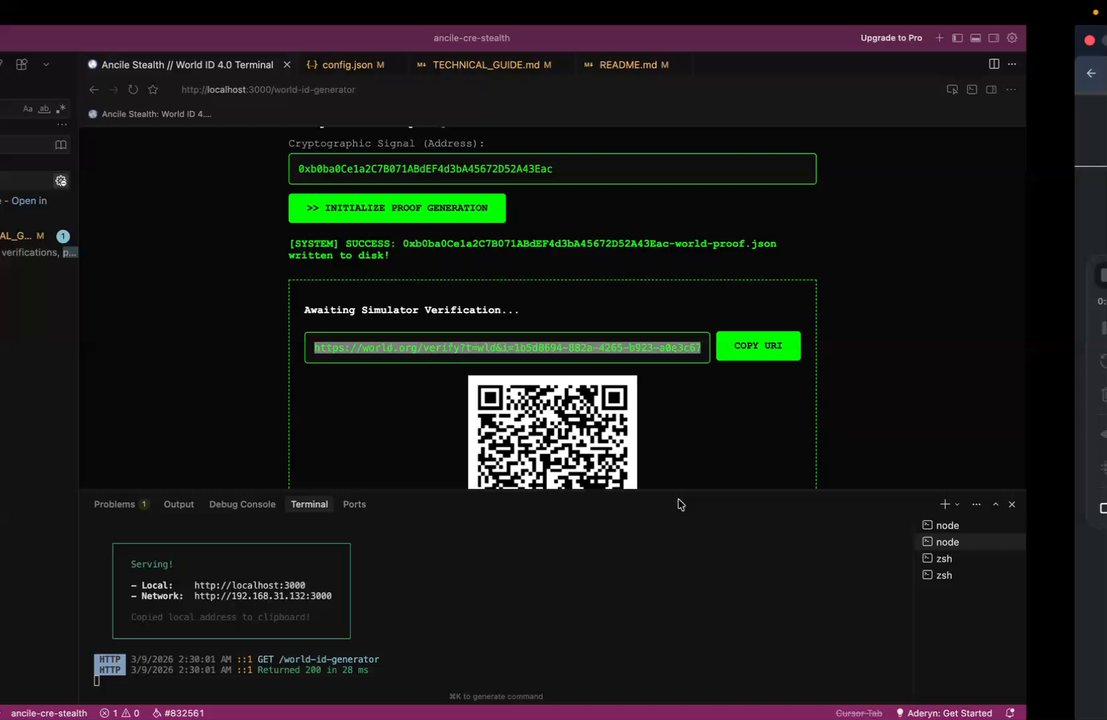Go back in the embedded browser
The image size is (1107, 720).
pos(94,90)
